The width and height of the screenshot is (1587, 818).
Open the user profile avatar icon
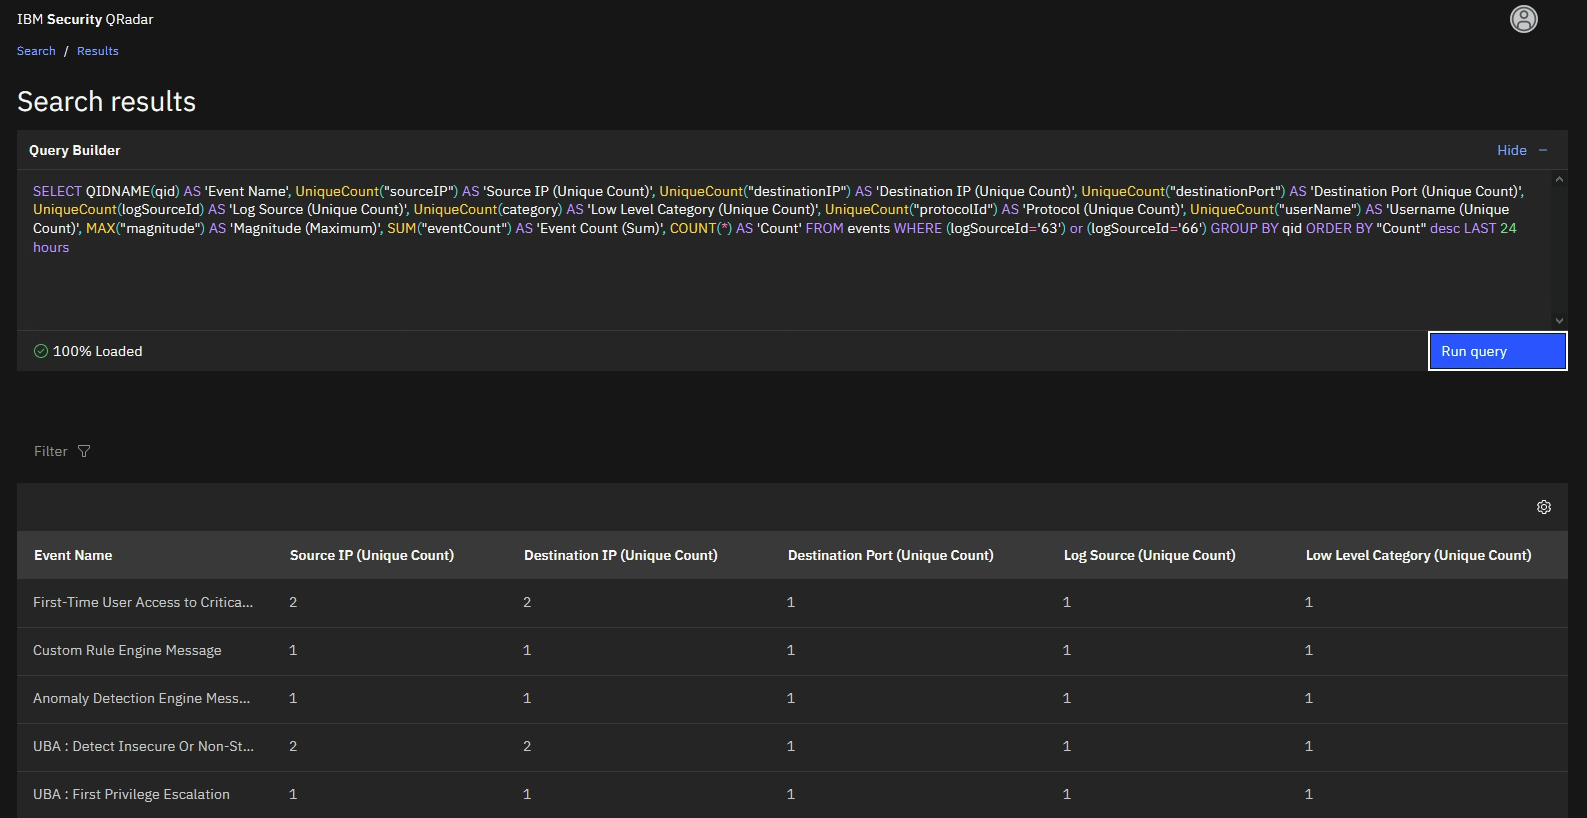point(1523,19)
